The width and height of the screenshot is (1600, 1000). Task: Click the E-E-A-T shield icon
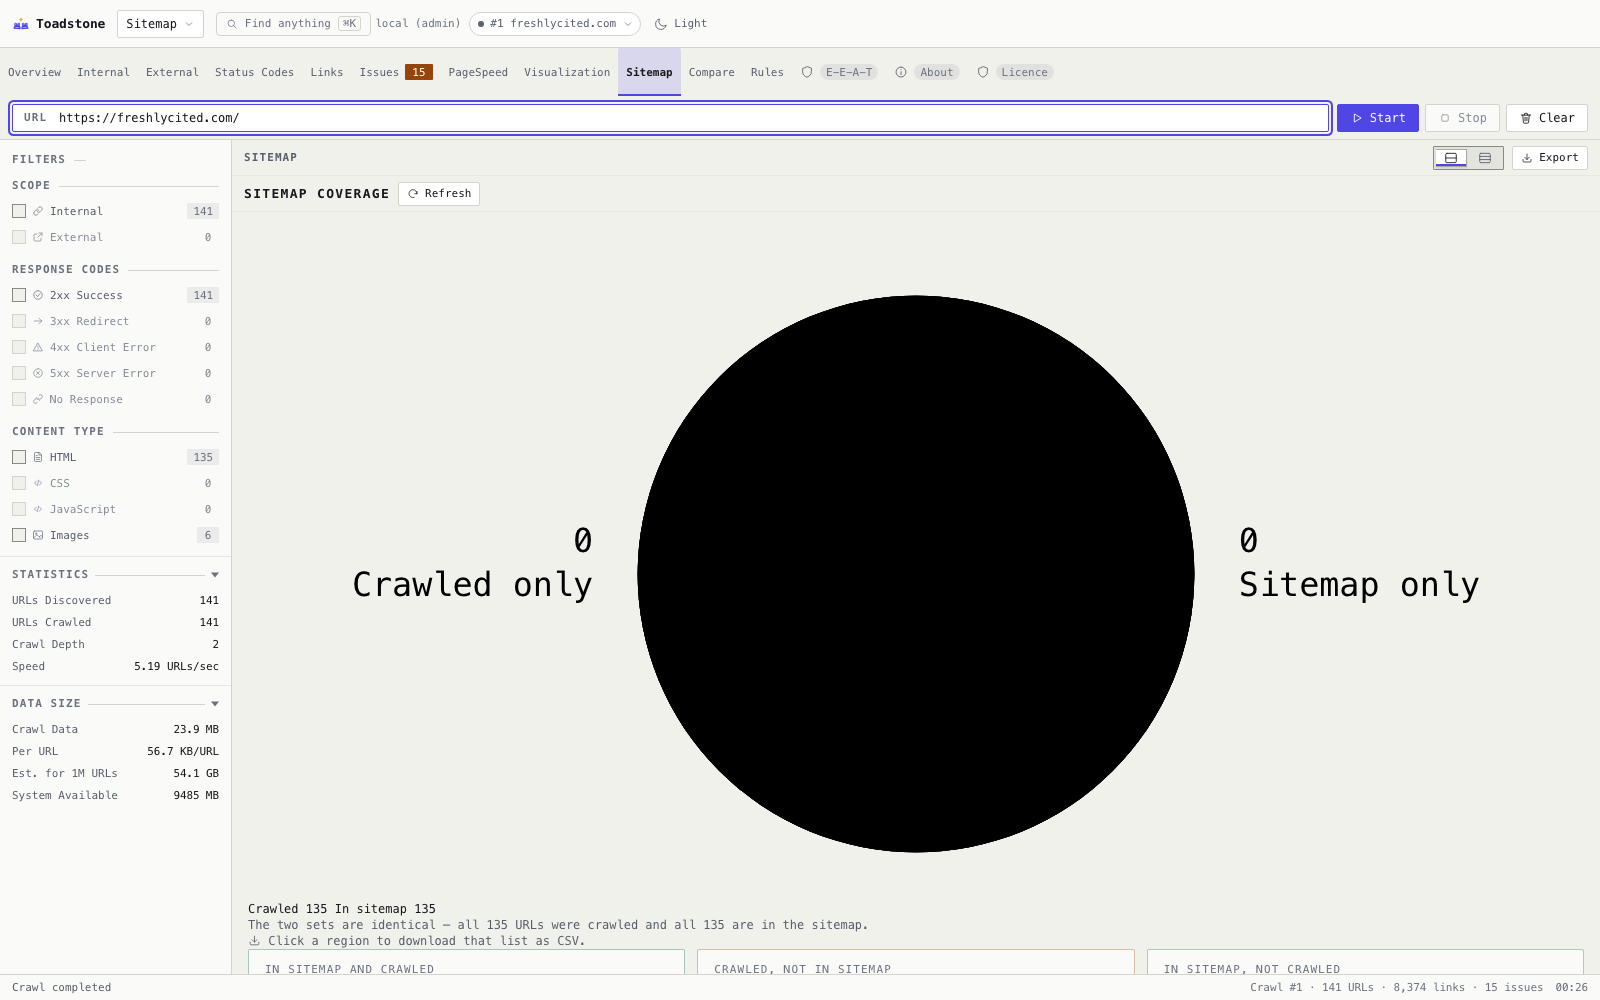click(x=807, y=72)
